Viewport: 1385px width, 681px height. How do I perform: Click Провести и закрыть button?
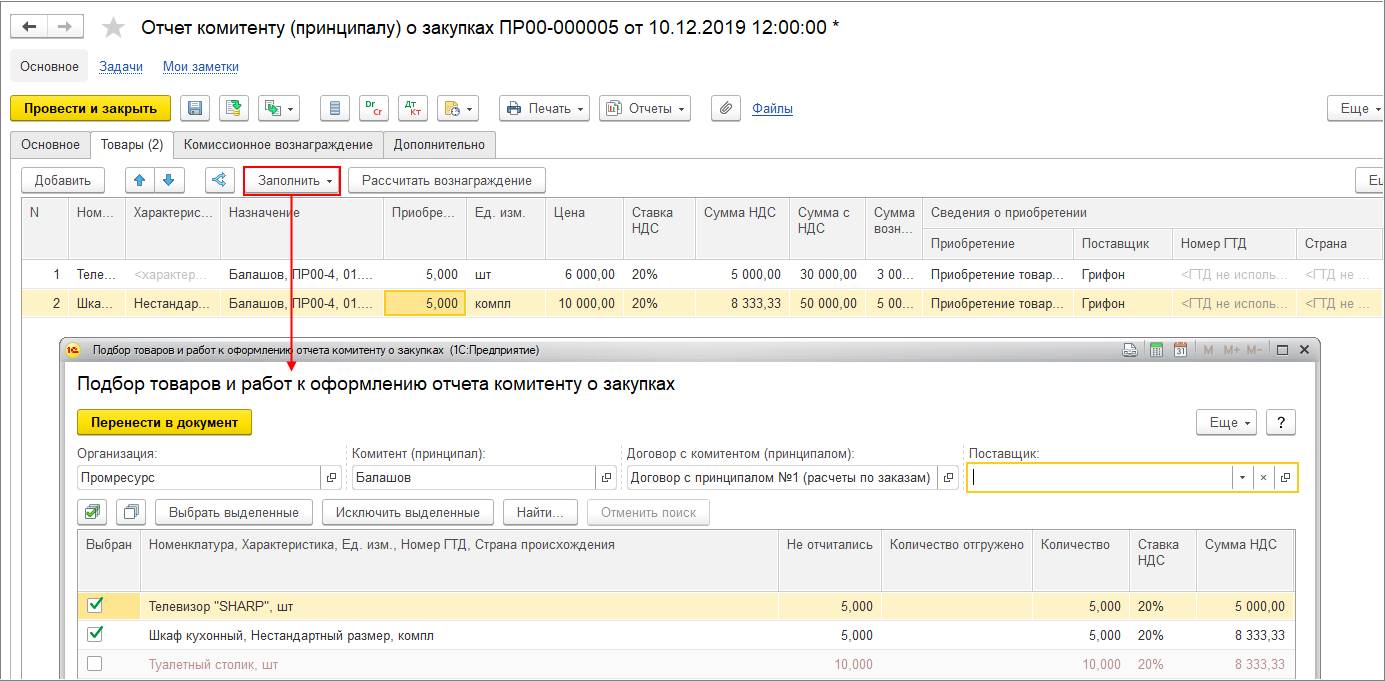click(90, 108)
